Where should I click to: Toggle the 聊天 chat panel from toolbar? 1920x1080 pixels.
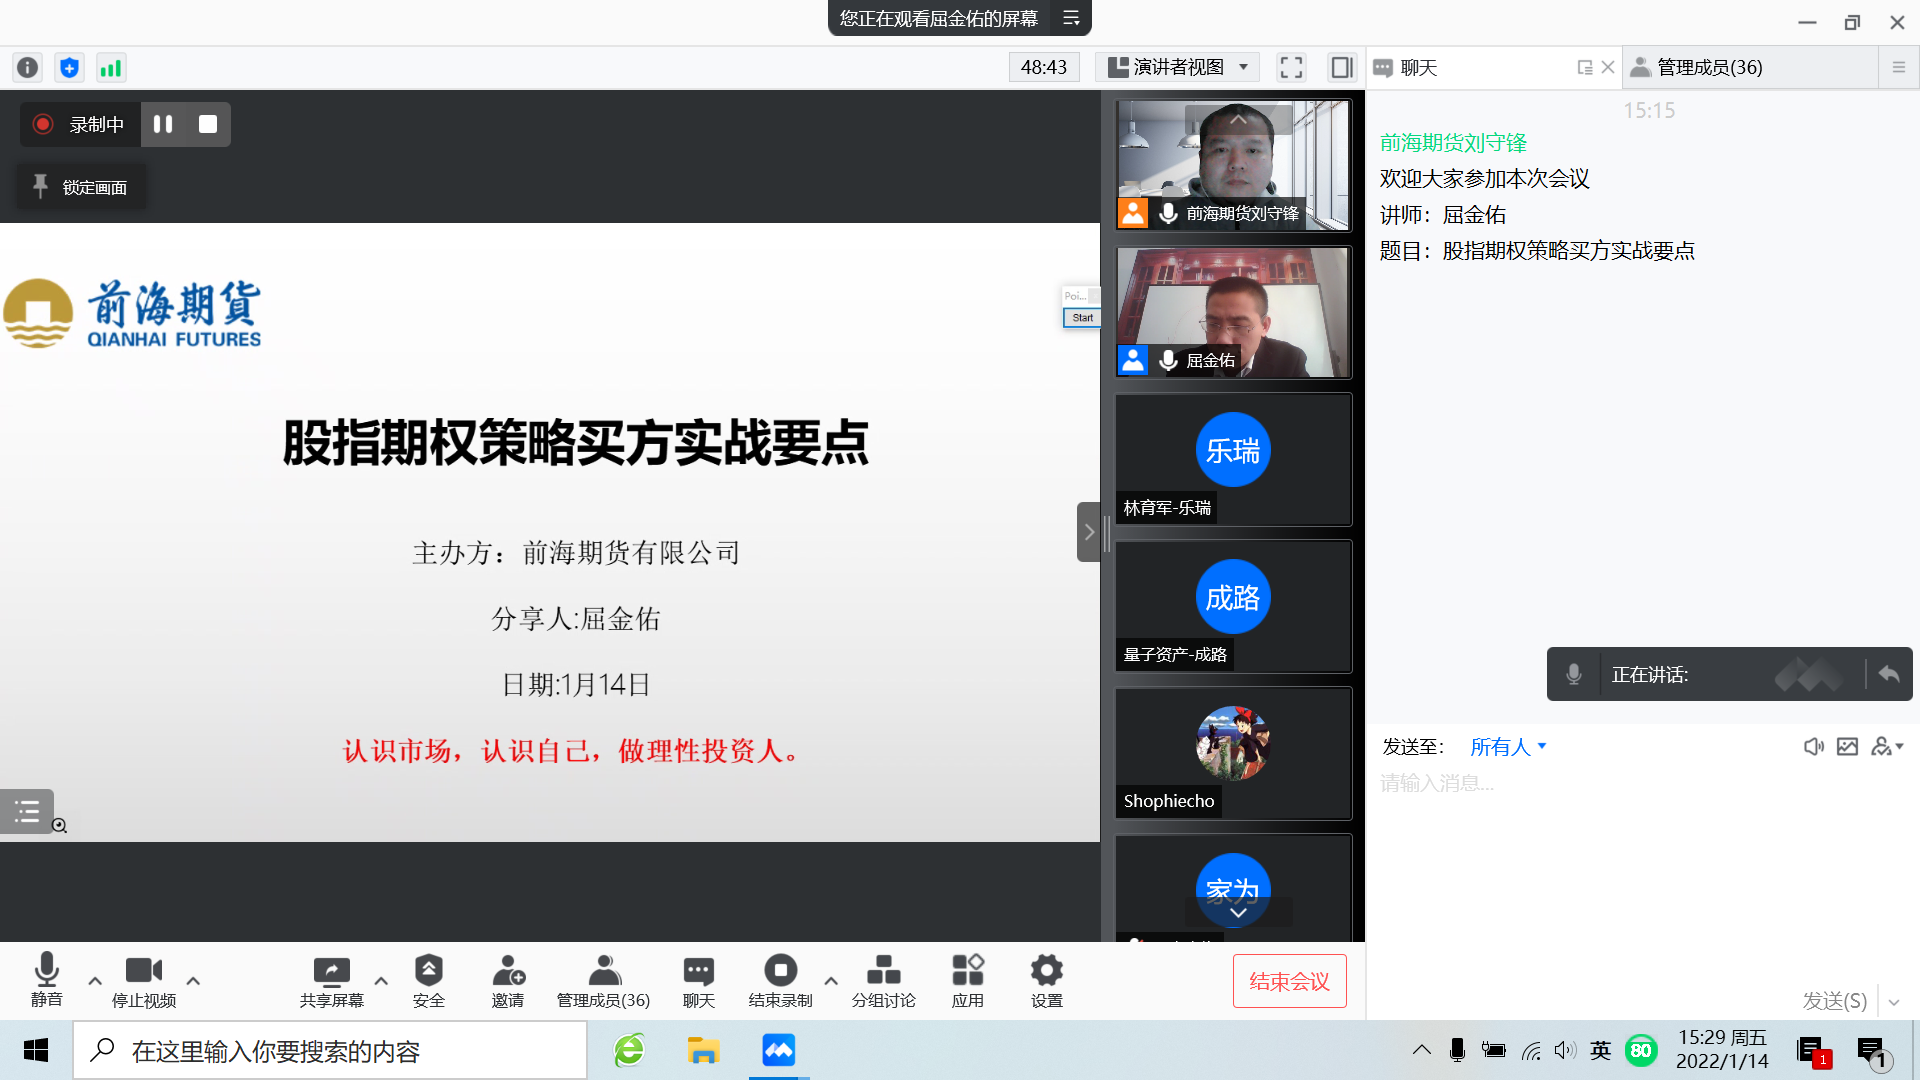(x=698, y=979)
